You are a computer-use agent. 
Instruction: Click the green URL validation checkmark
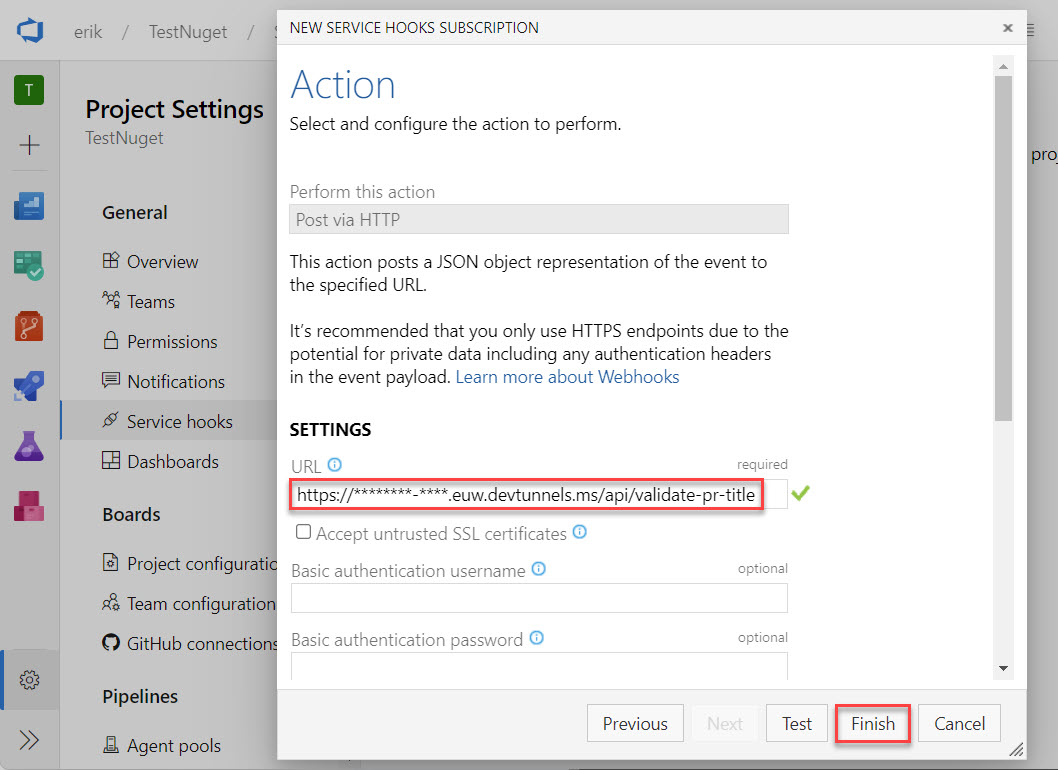click(x=800, y=493)
